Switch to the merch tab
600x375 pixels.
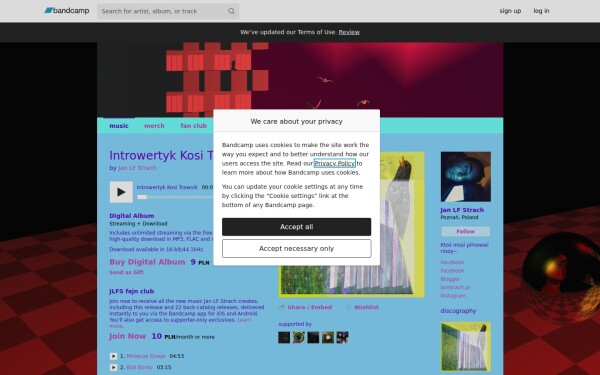(154, 126)
